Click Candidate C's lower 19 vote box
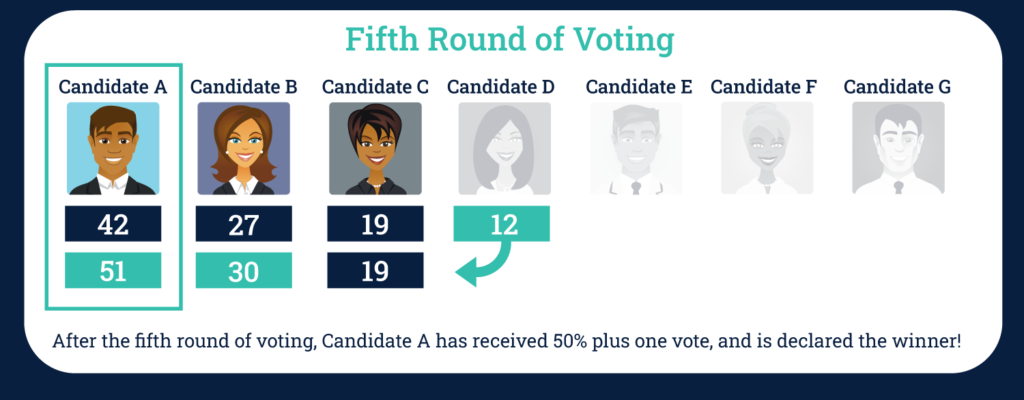The height and width of the screenshot is (400, 1024). [x=375, y=271]
